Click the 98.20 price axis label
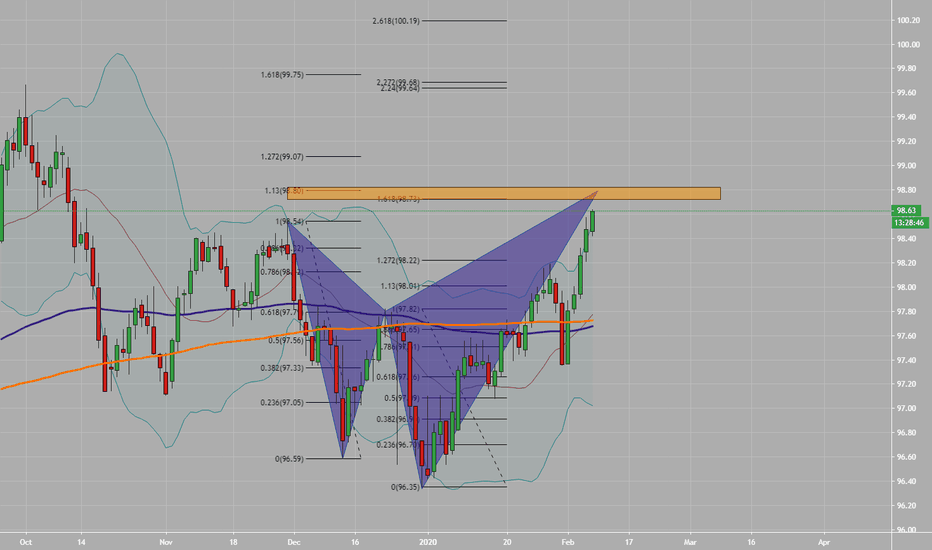This screenshot has width=932, height=550. tap(906, 263)
